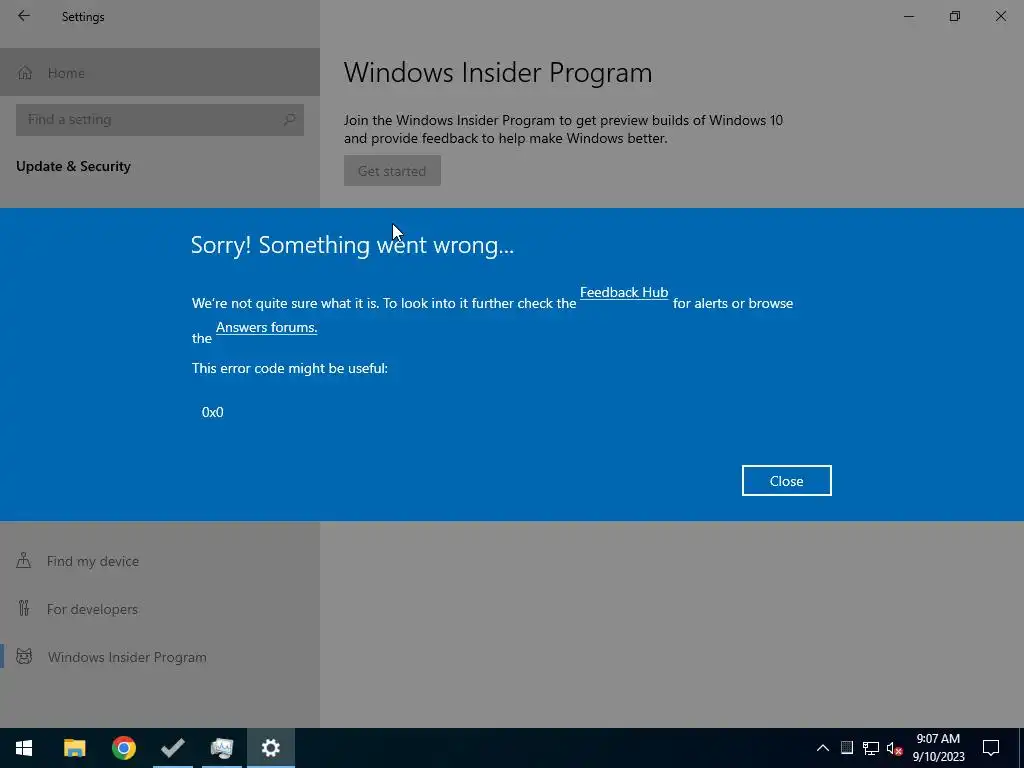Show hidden system tray icons

[x=823, y=748]
